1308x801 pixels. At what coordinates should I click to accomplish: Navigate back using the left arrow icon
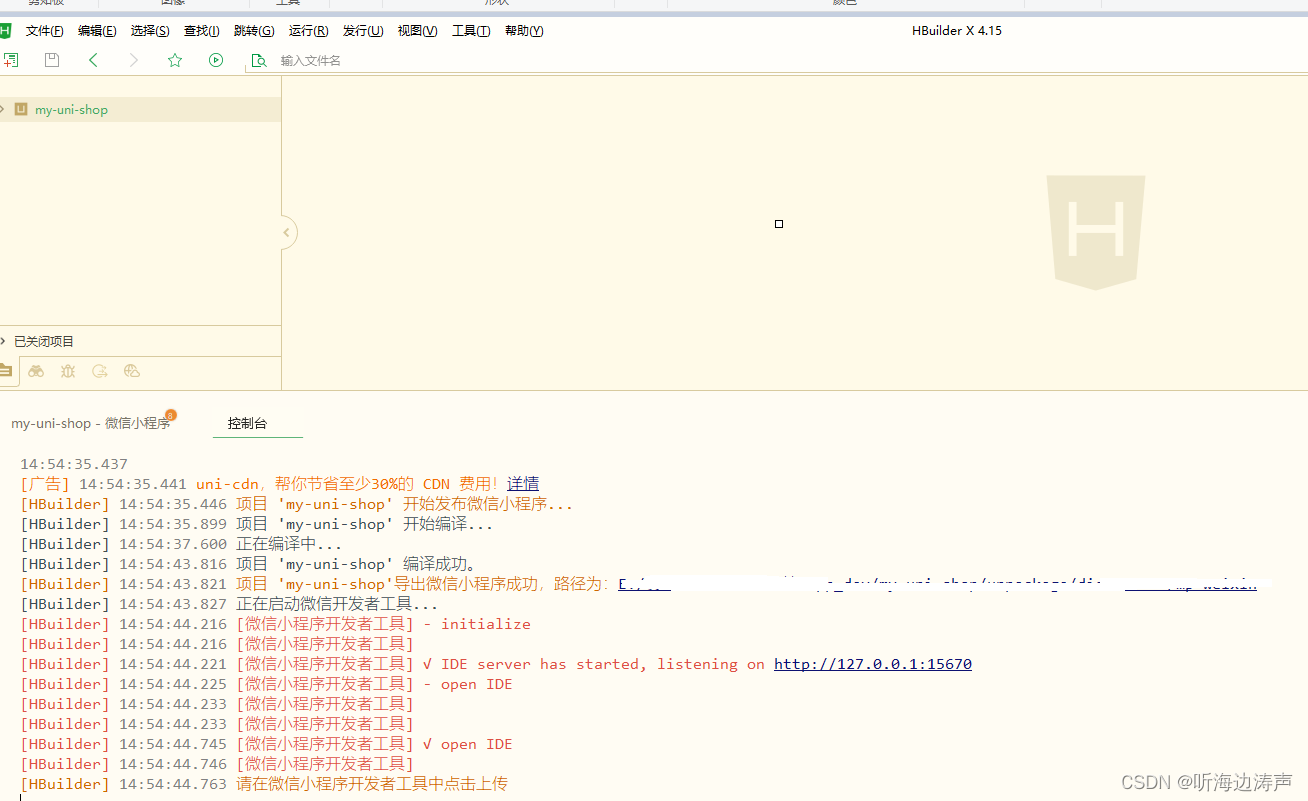pos(93,60)
